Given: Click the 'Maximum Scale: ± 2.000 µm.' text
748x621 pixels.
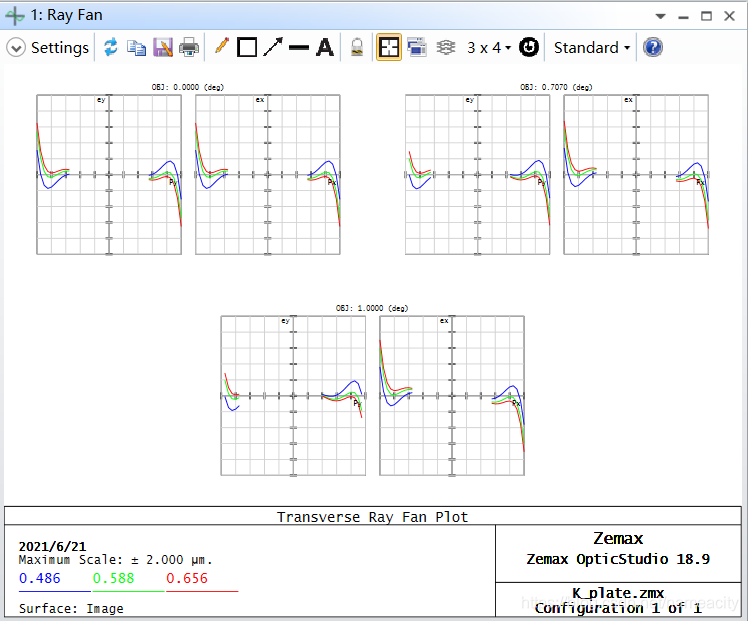Looking at the screenshot, I should pyautogui.click(x=115, y=560).
